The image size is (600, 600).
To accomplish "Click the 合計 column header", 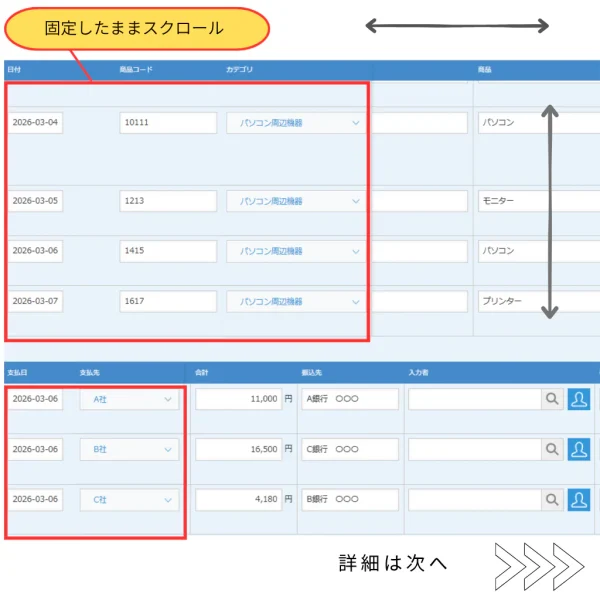I will point(202,373).
